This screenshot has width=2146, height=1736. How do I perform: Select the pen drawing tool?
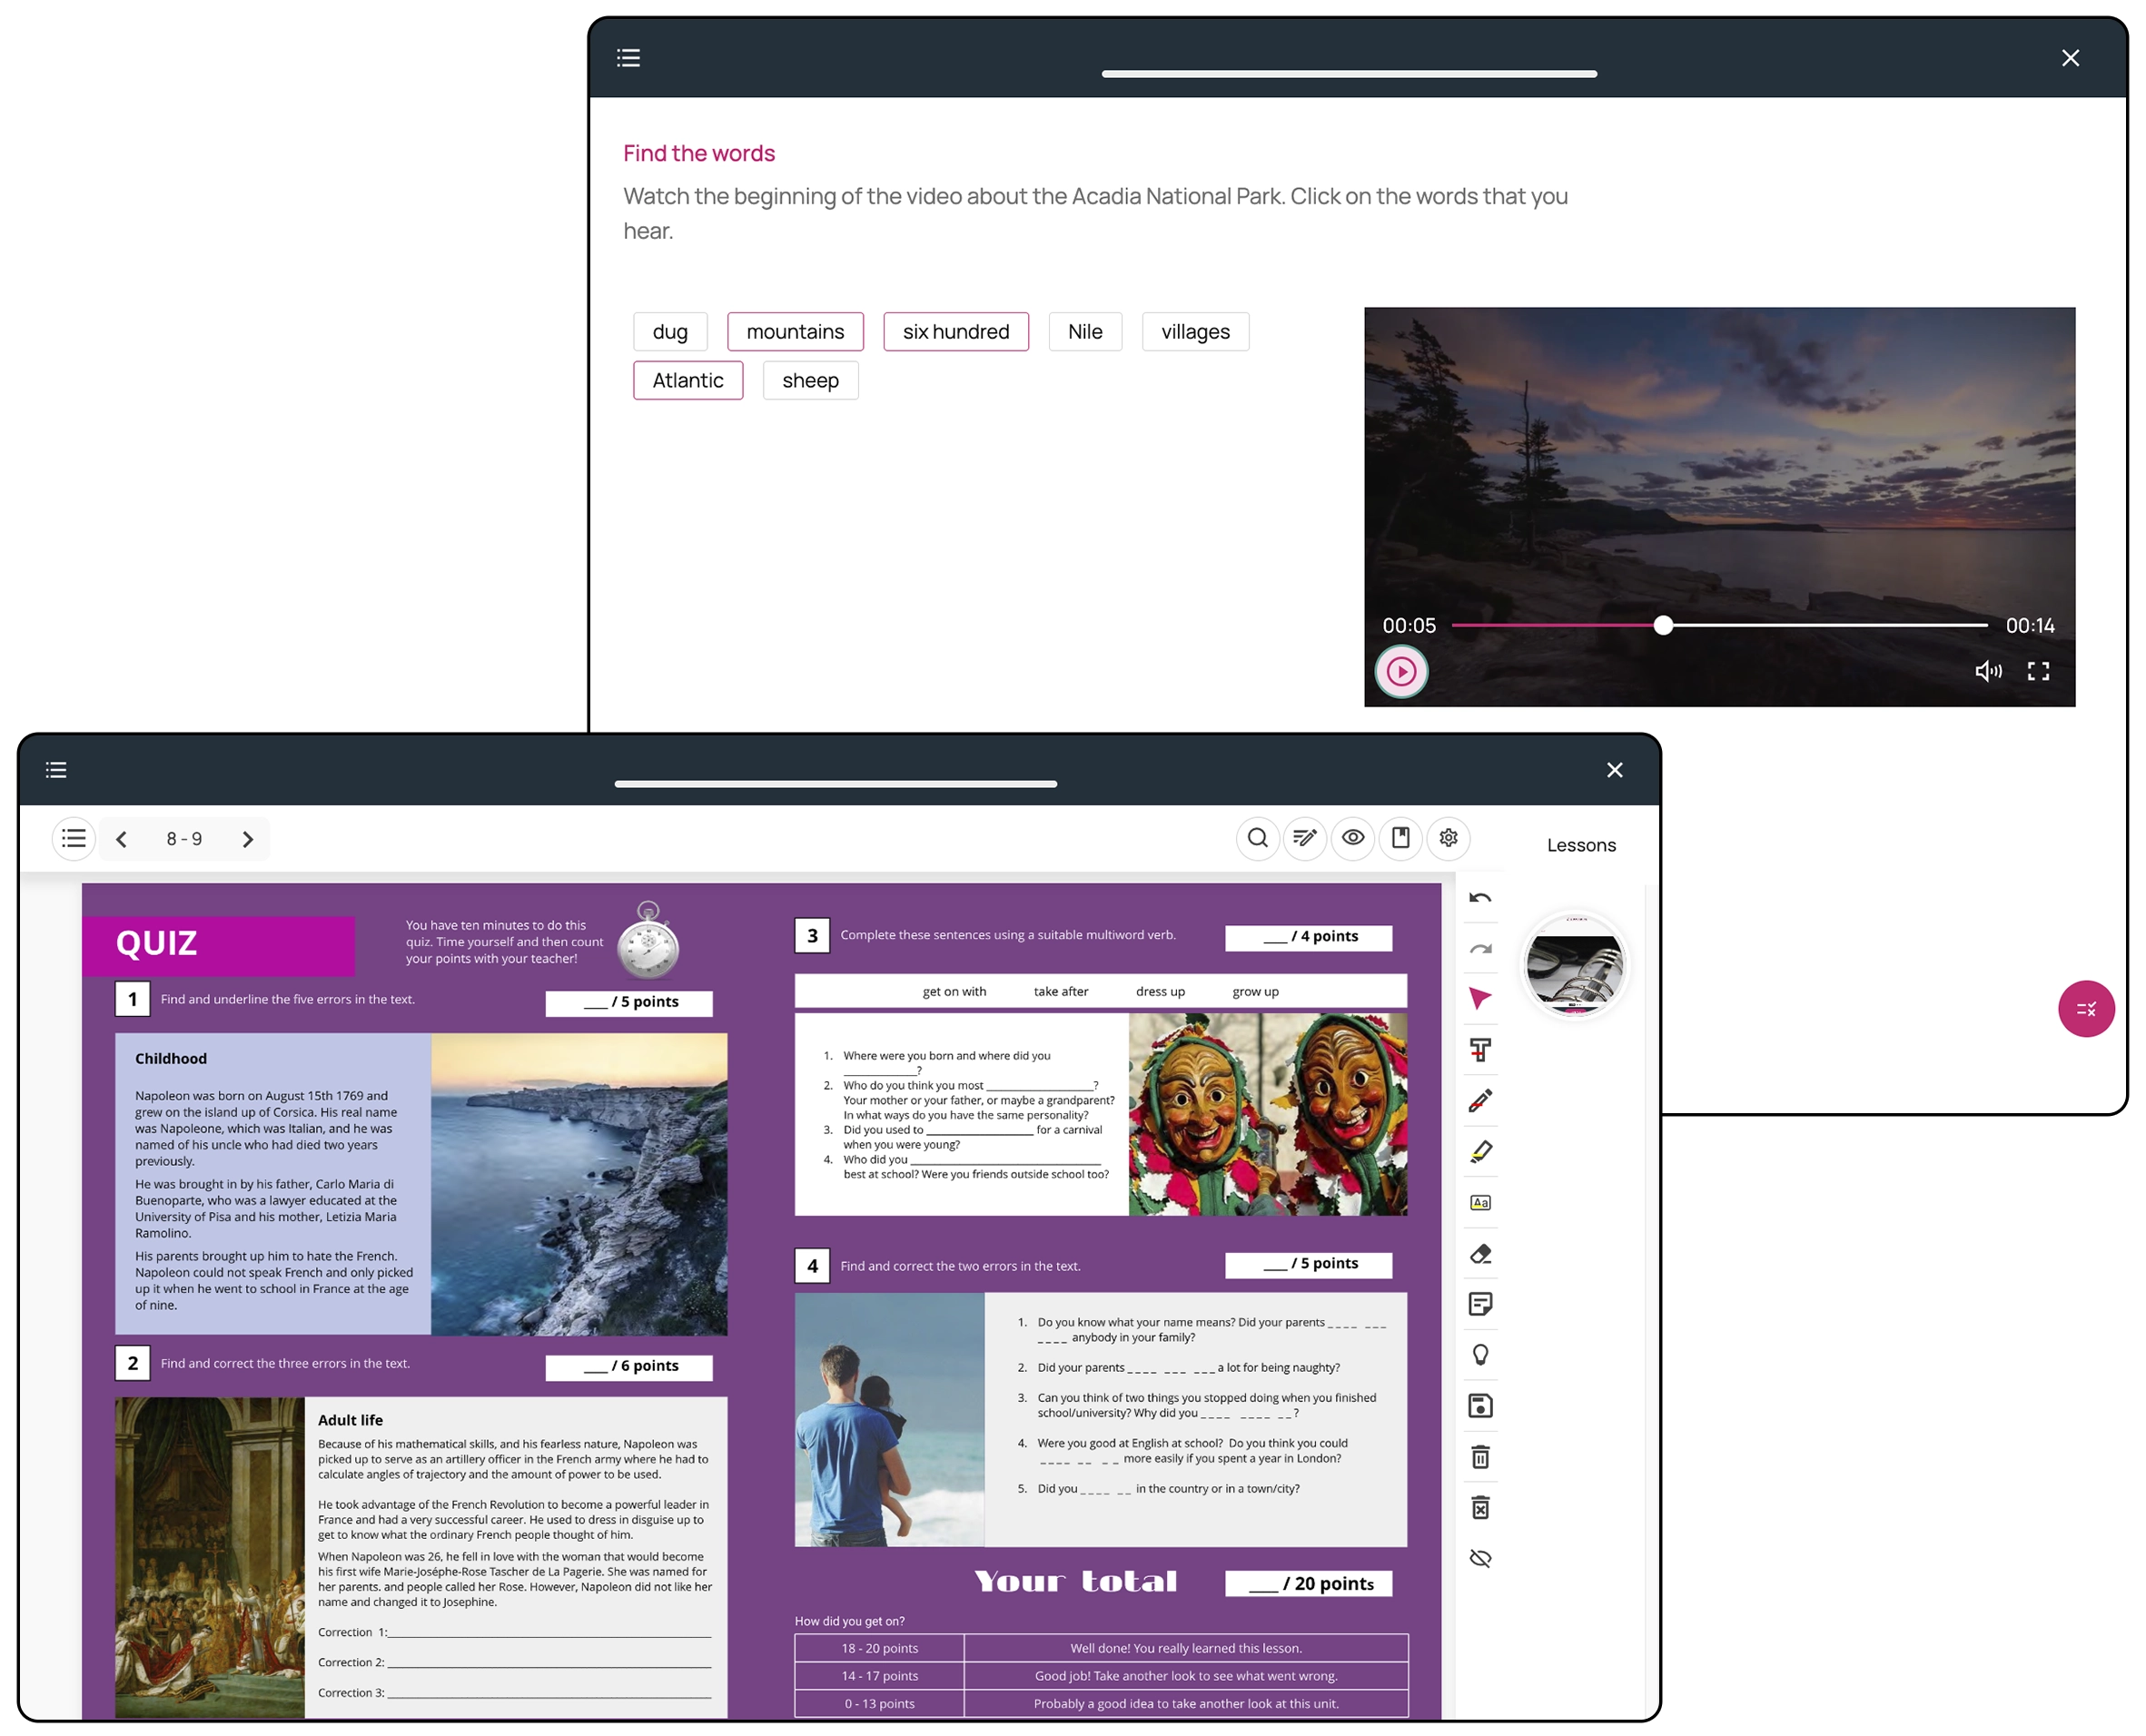pyautogui.click(x=1481, y=1100)
